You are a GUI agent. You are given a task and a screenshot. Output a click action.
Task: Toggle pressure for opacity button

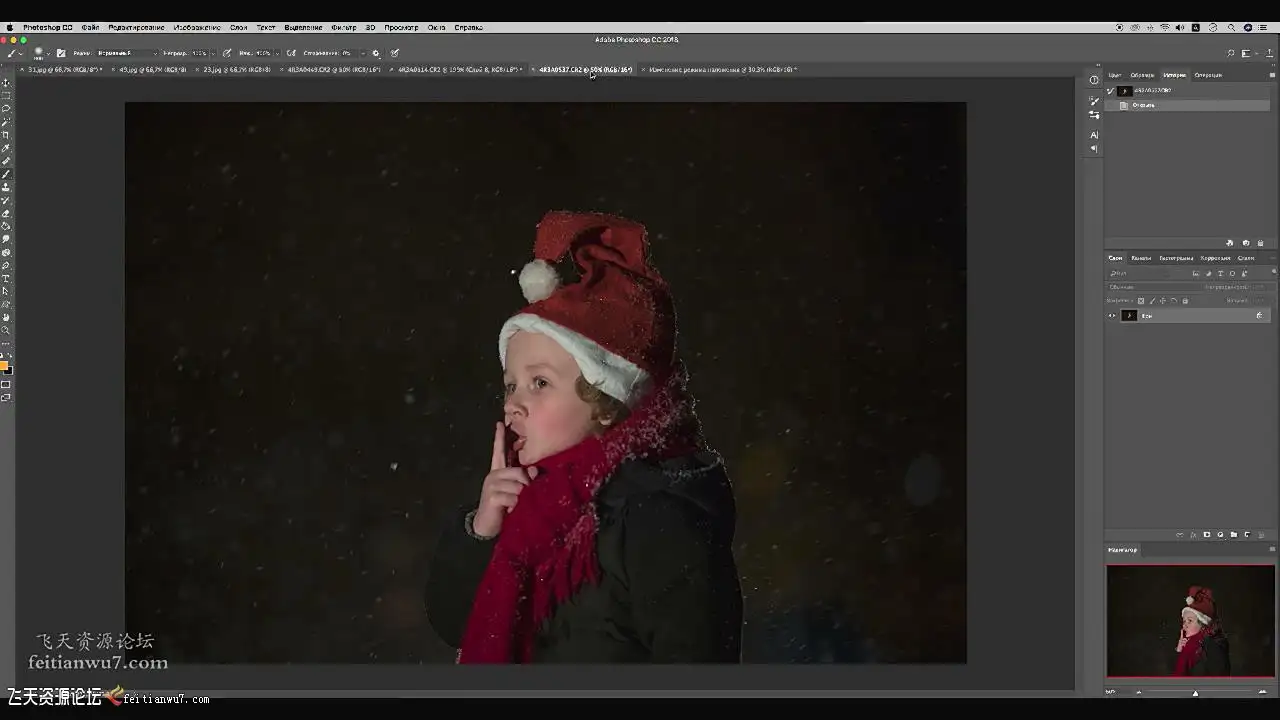[x=227, y=53]
